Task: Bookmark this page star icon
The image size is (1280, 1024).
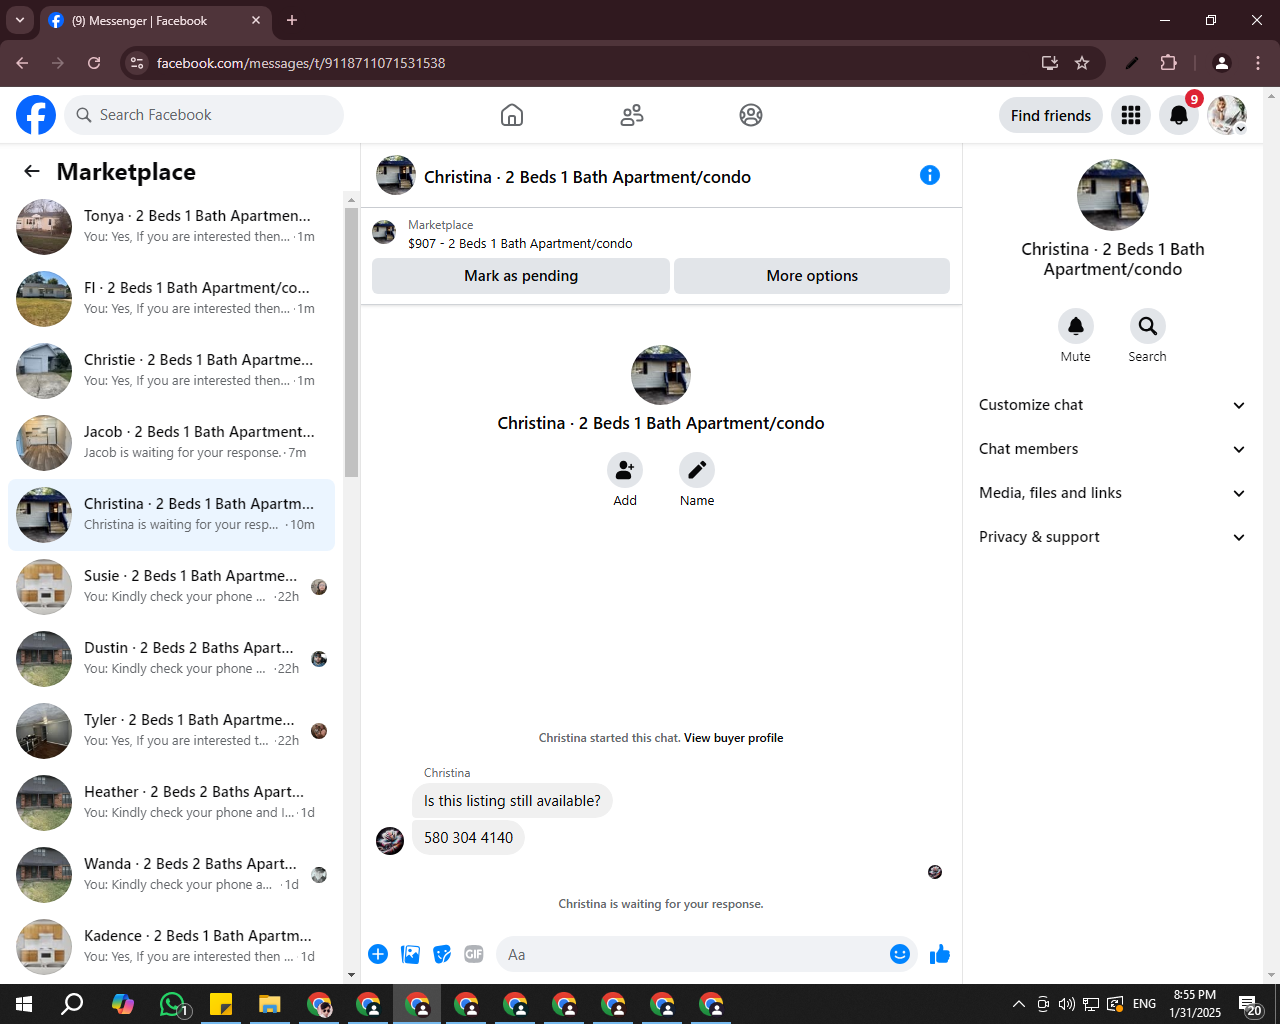Action: (x=1082, y=63)
